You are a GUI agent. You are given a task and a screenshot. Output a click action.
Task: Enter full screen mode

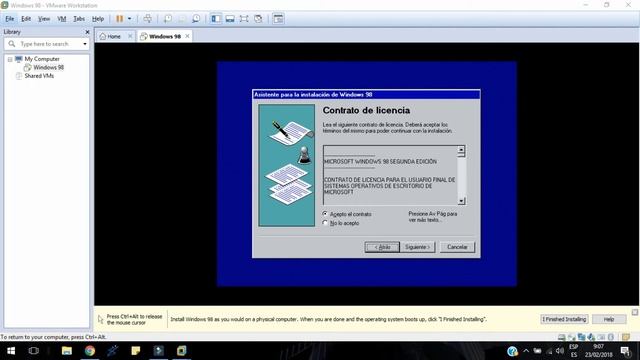tap(244, 19)
